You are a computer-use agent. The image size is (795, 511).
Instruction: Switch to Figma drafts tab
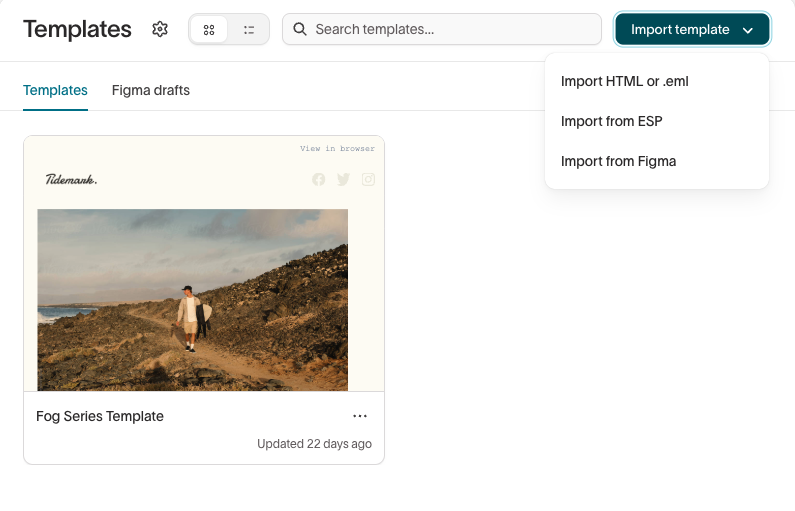[151, 90]
